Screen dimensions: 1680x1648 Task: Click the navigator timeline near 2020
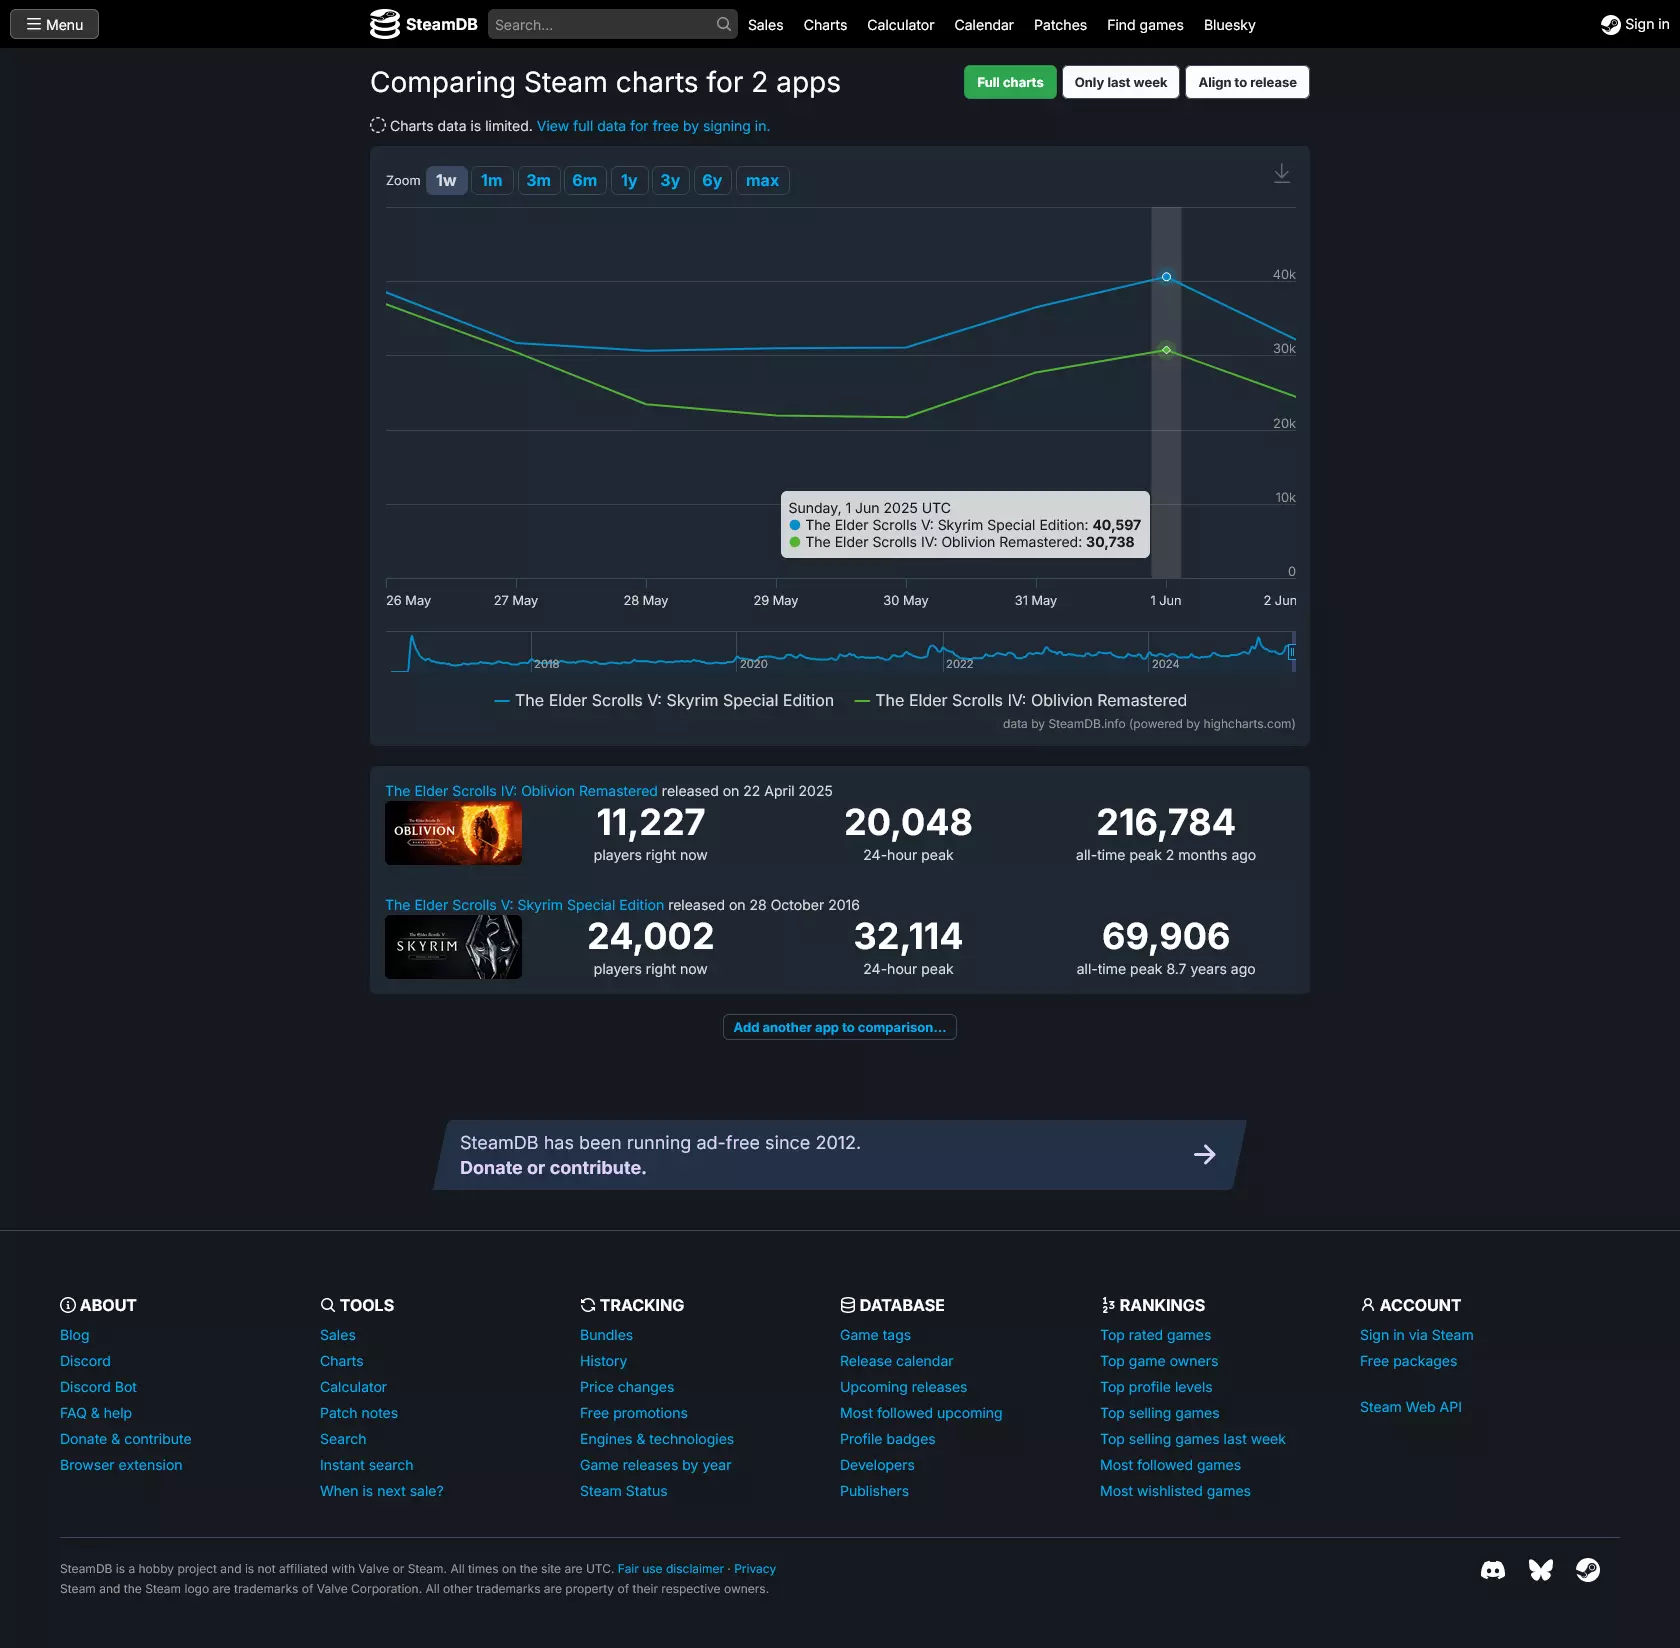[x=753, y=664]
